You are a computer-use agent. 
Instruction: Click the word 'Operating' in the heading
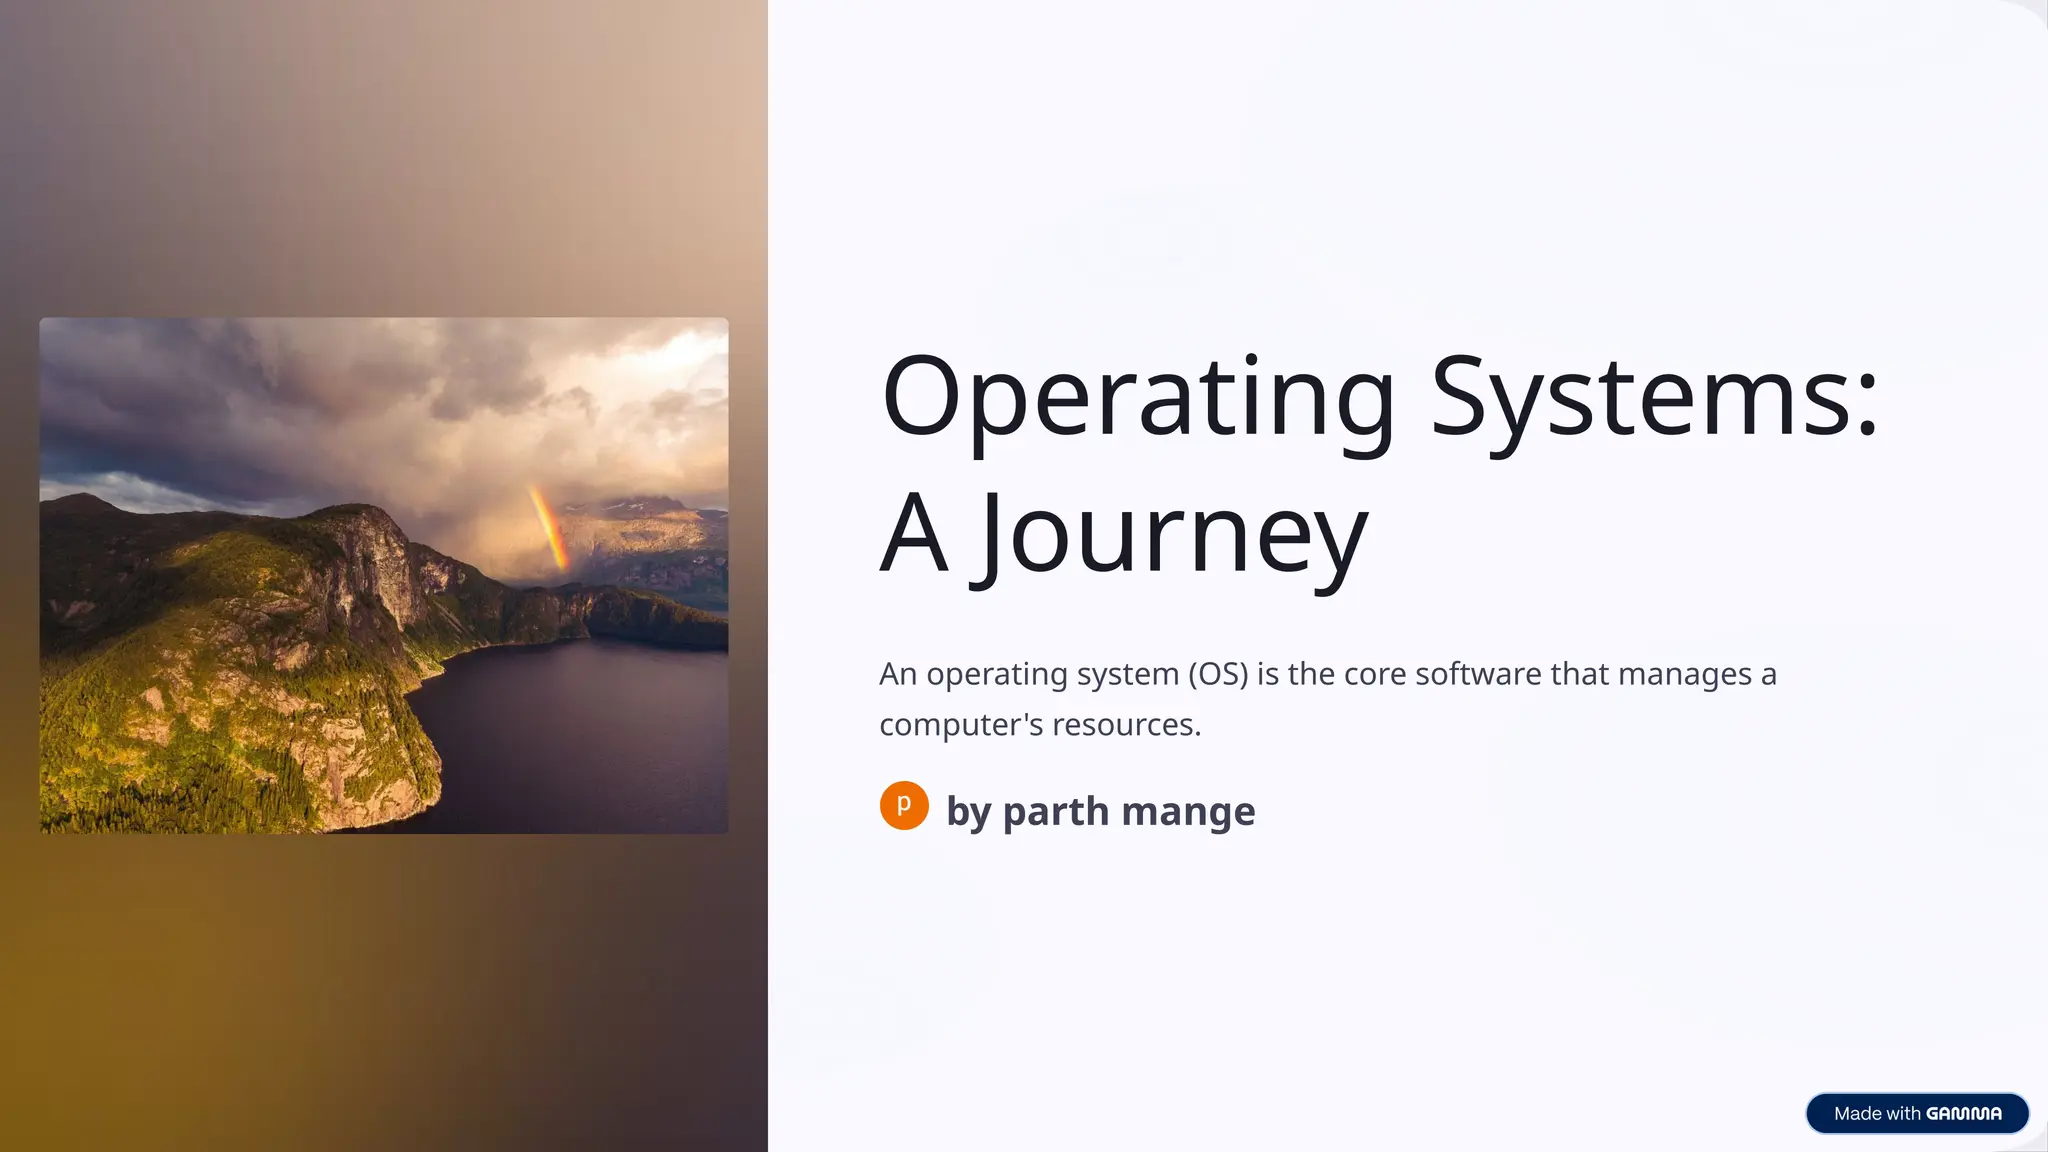[1137, 397]
